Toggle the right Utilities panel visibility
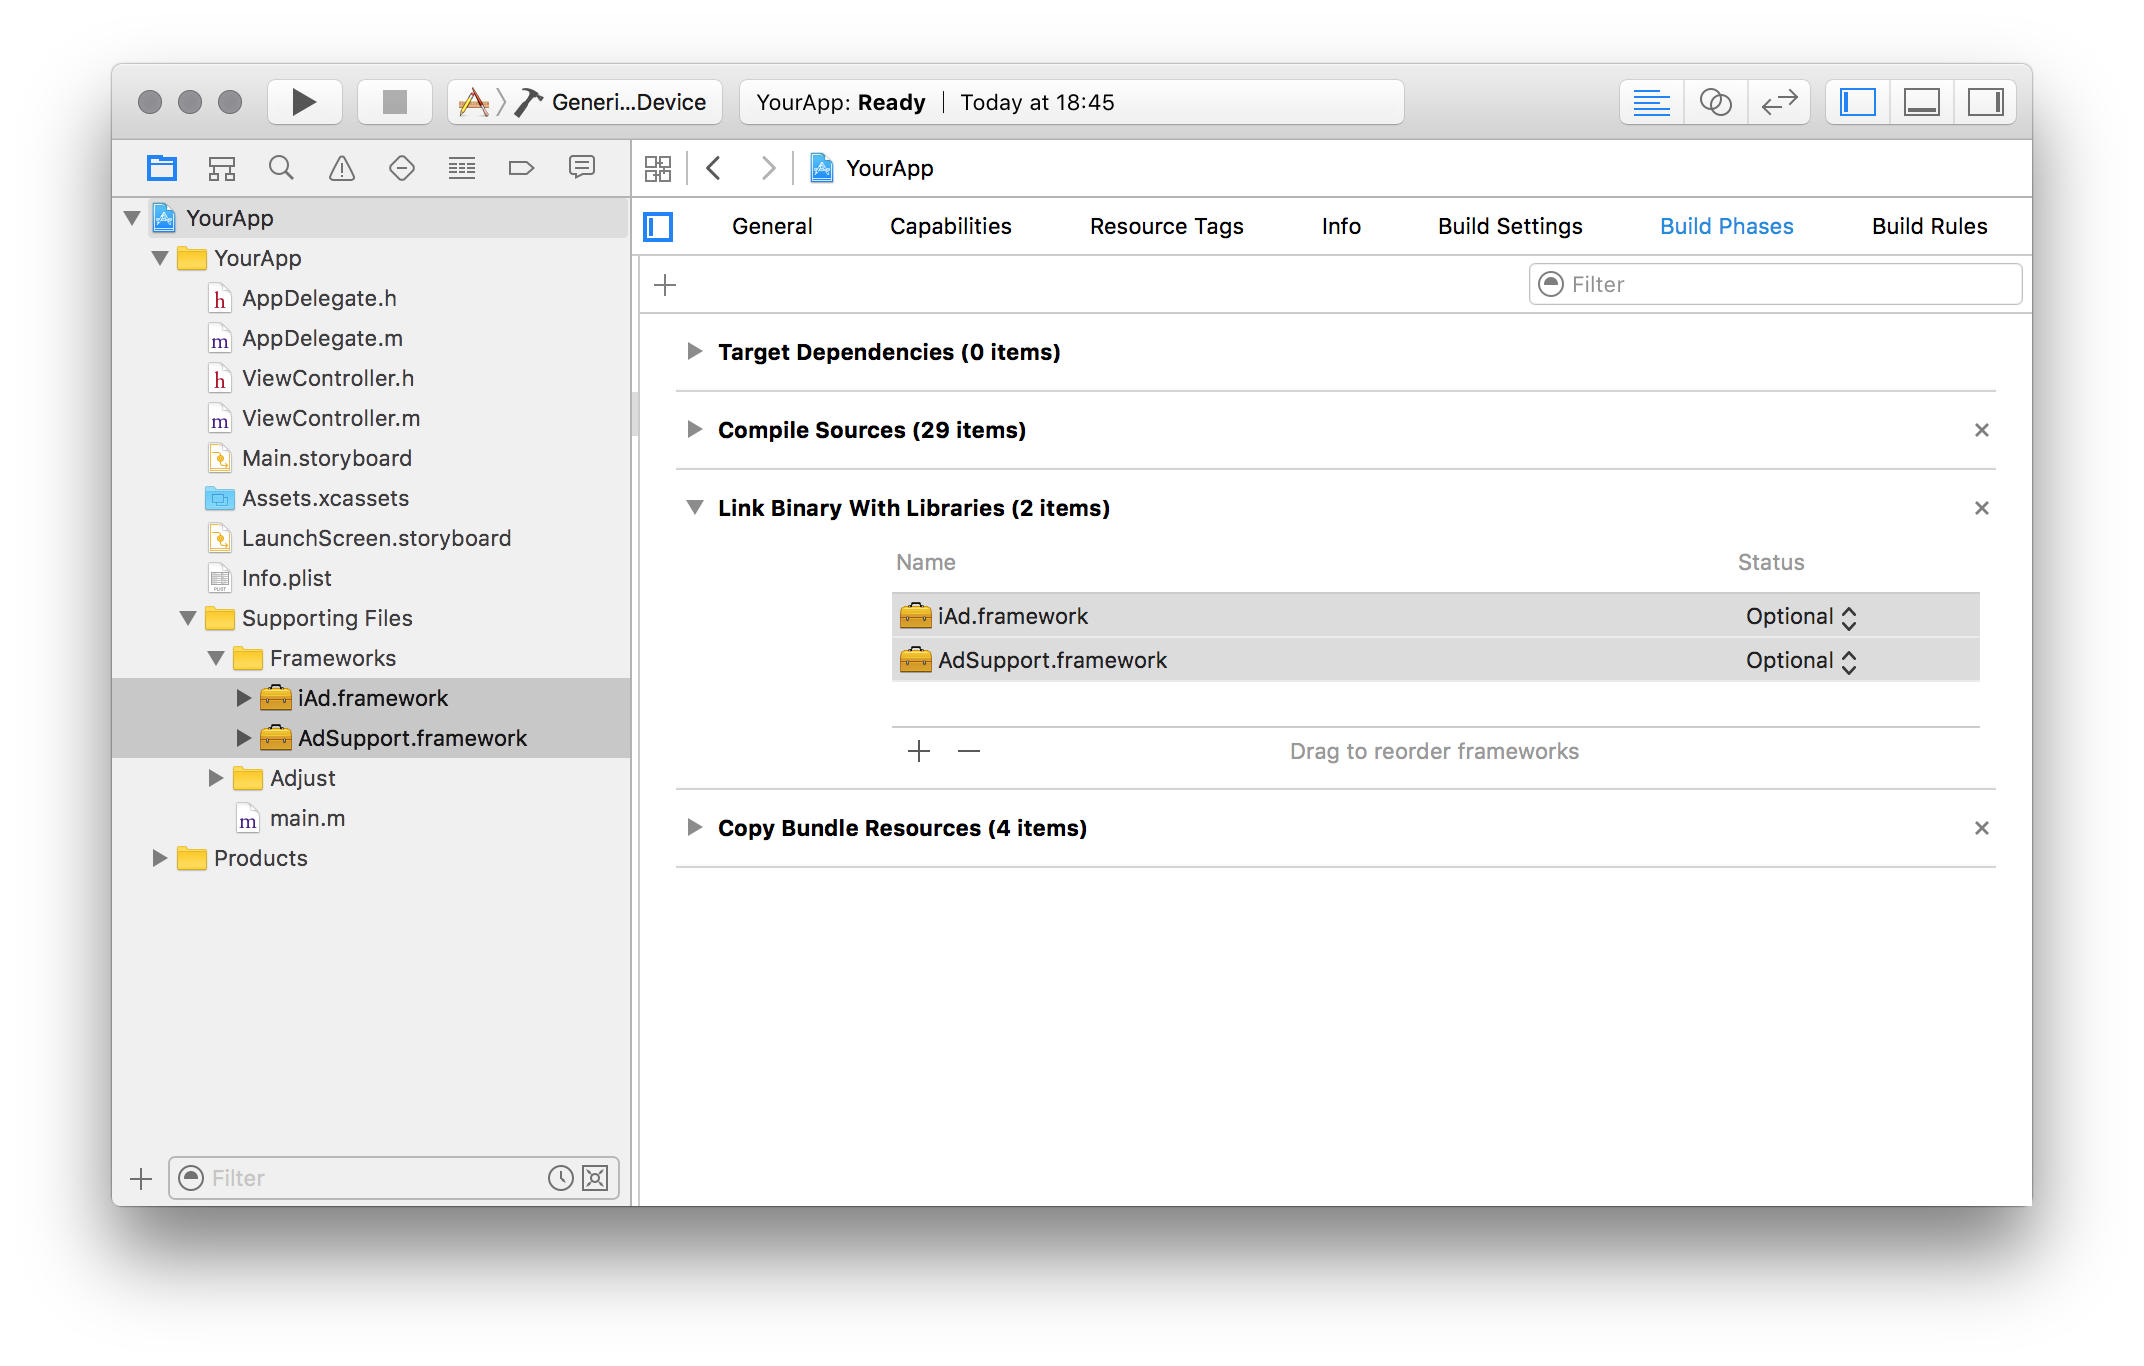This screenshot has height=1366, width=2144. (x=1985, y=102)
